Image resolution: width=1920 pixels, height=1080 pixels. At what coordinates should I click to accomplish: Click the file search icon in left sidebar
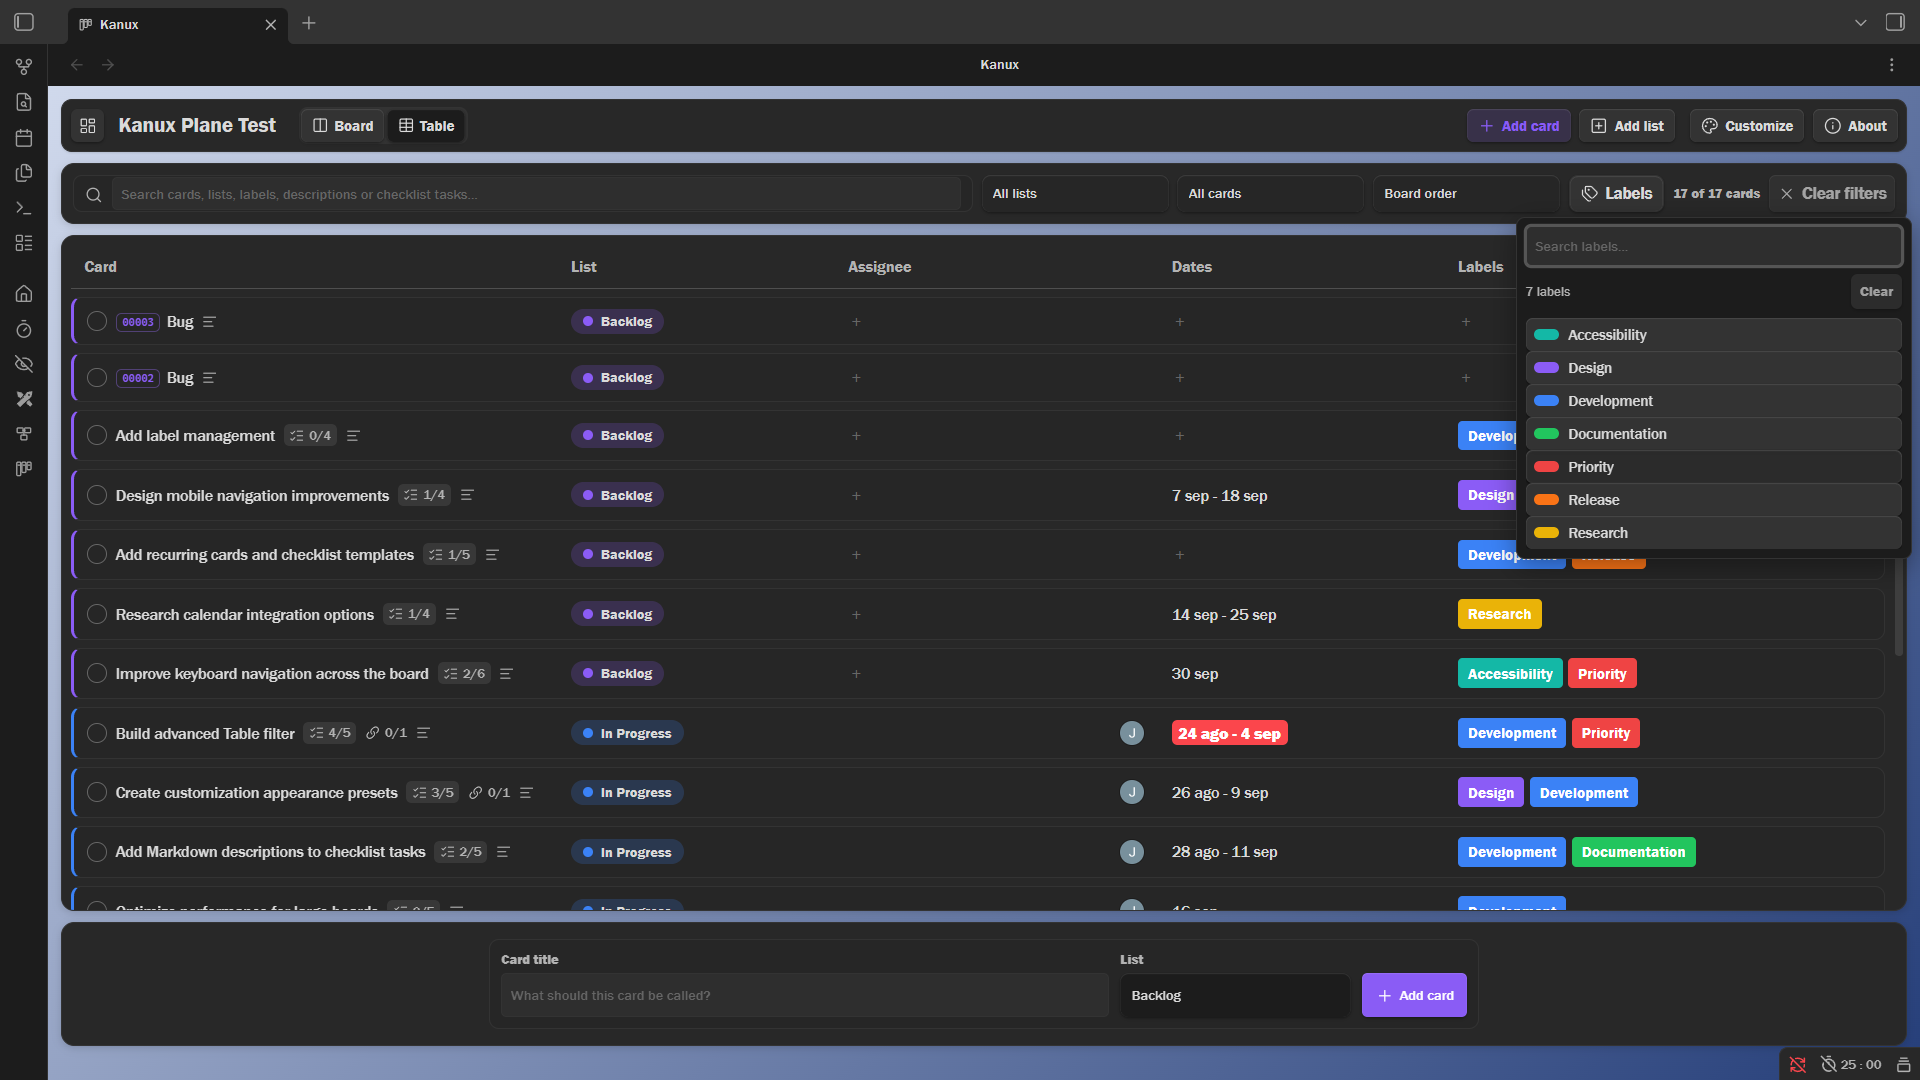(x=24, y=102)
